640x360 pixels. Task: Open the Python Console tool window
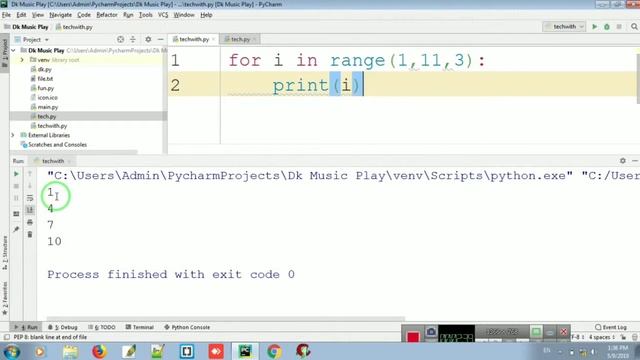pos(187,327)
